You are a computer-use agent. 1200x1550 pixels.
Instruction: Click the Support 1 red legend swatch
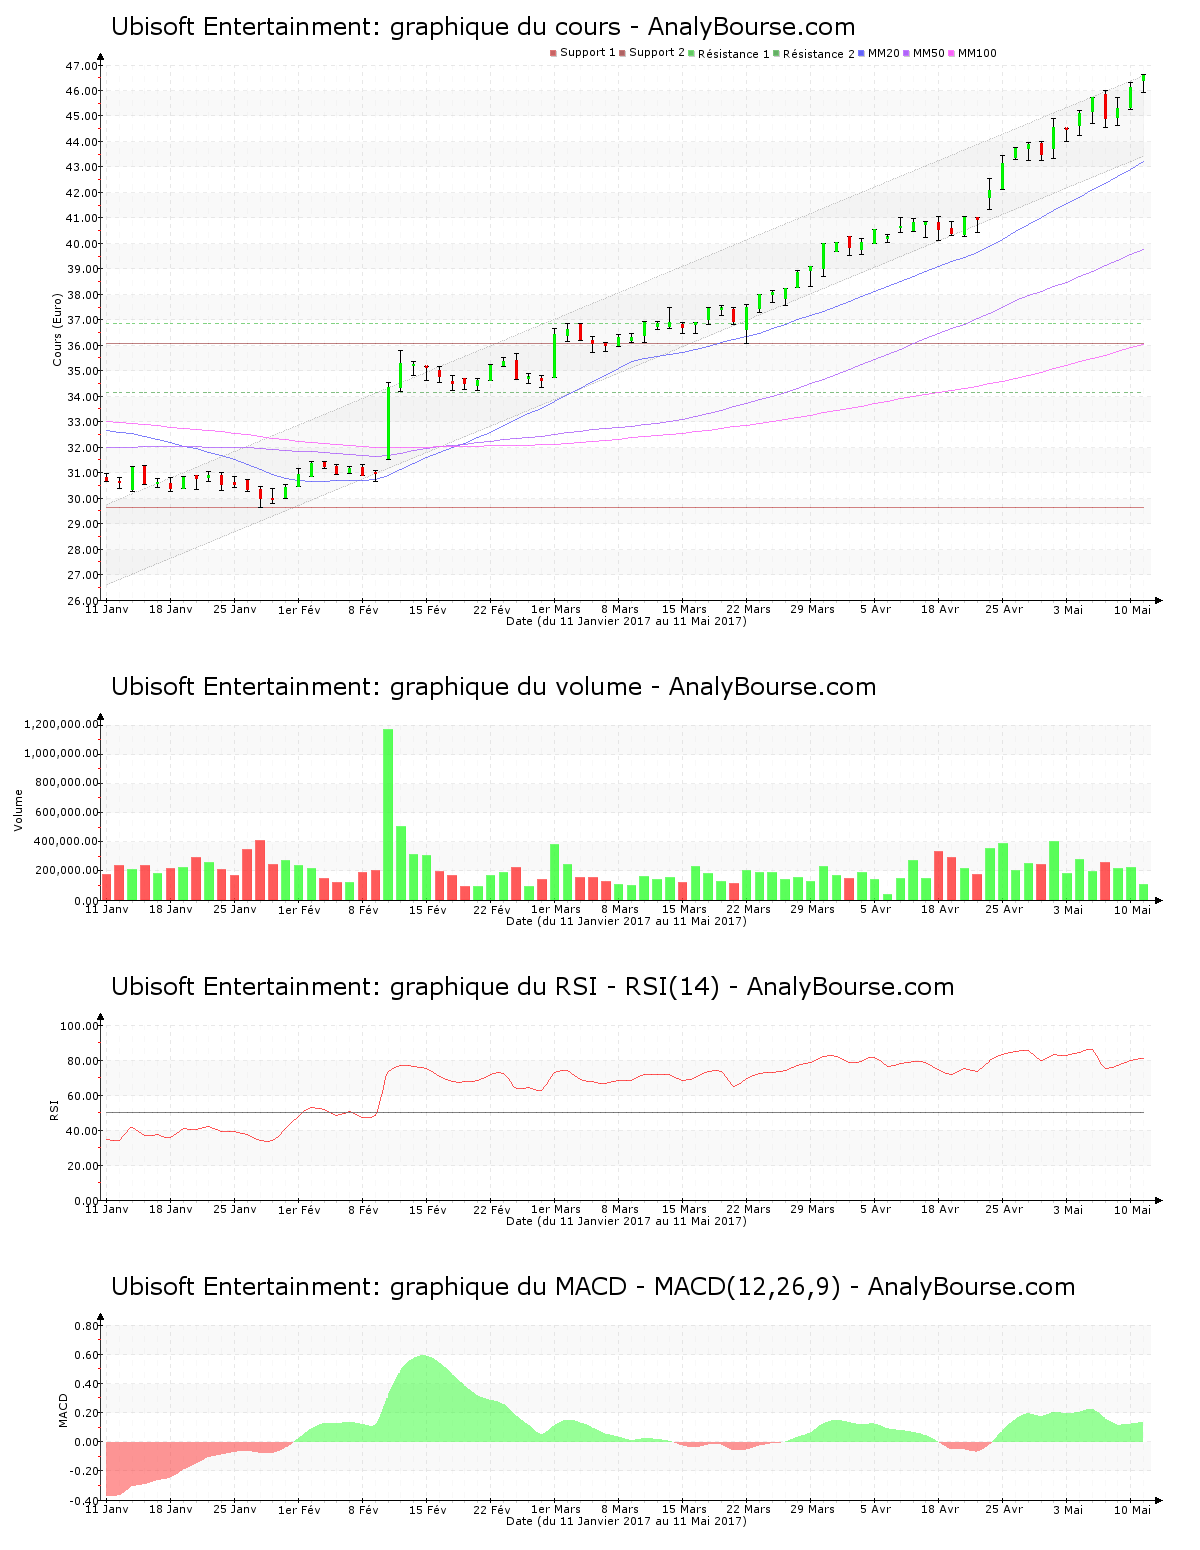(x=553, y=53)
